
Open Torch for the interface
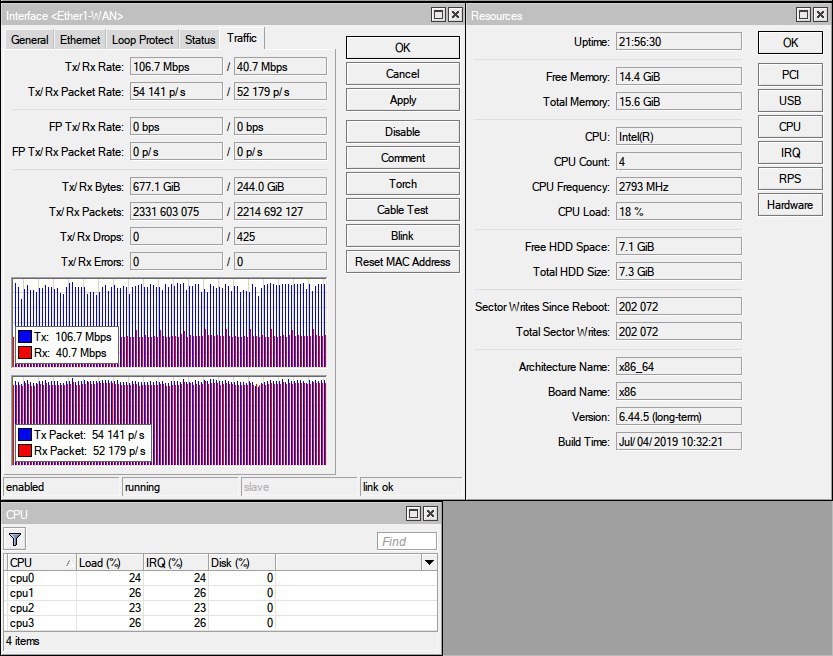point(403,184)
